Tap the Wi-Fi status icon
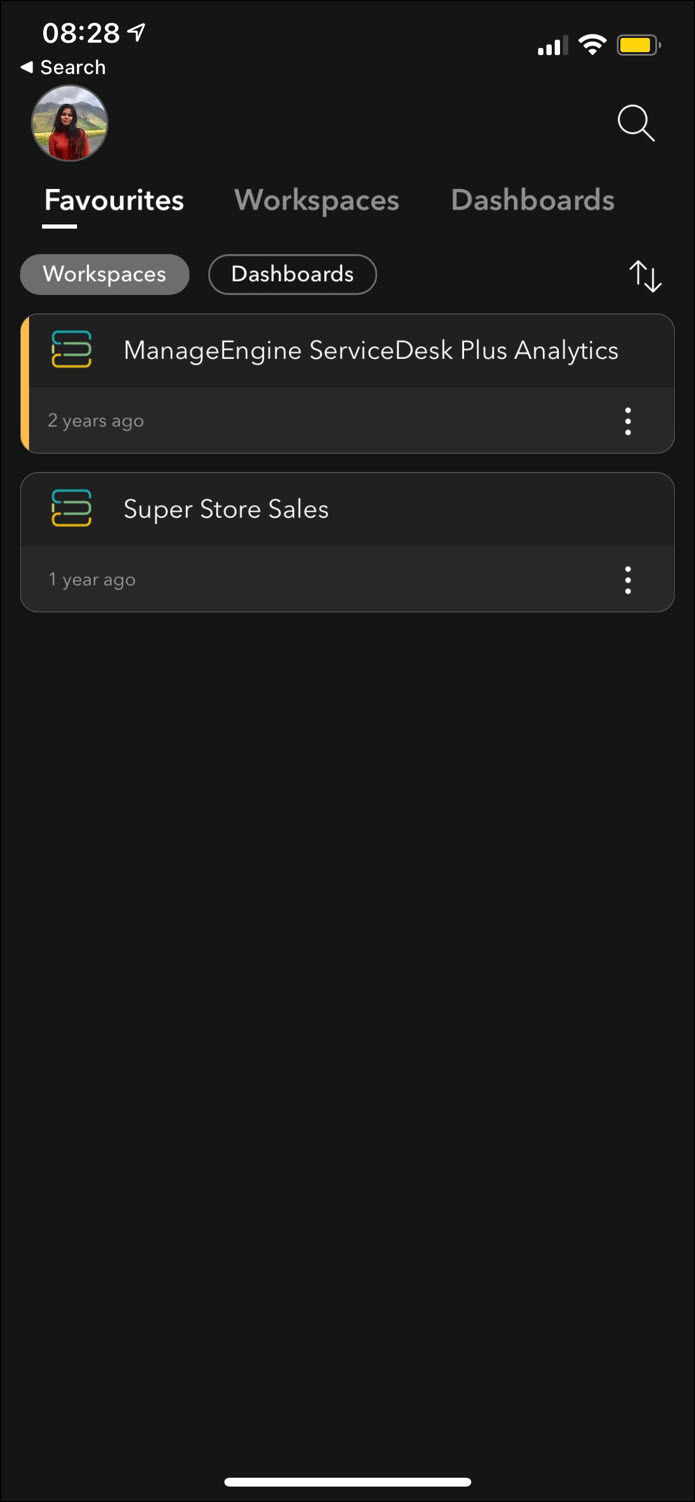Screen dimensions: 695x1502 coord(592,45)
